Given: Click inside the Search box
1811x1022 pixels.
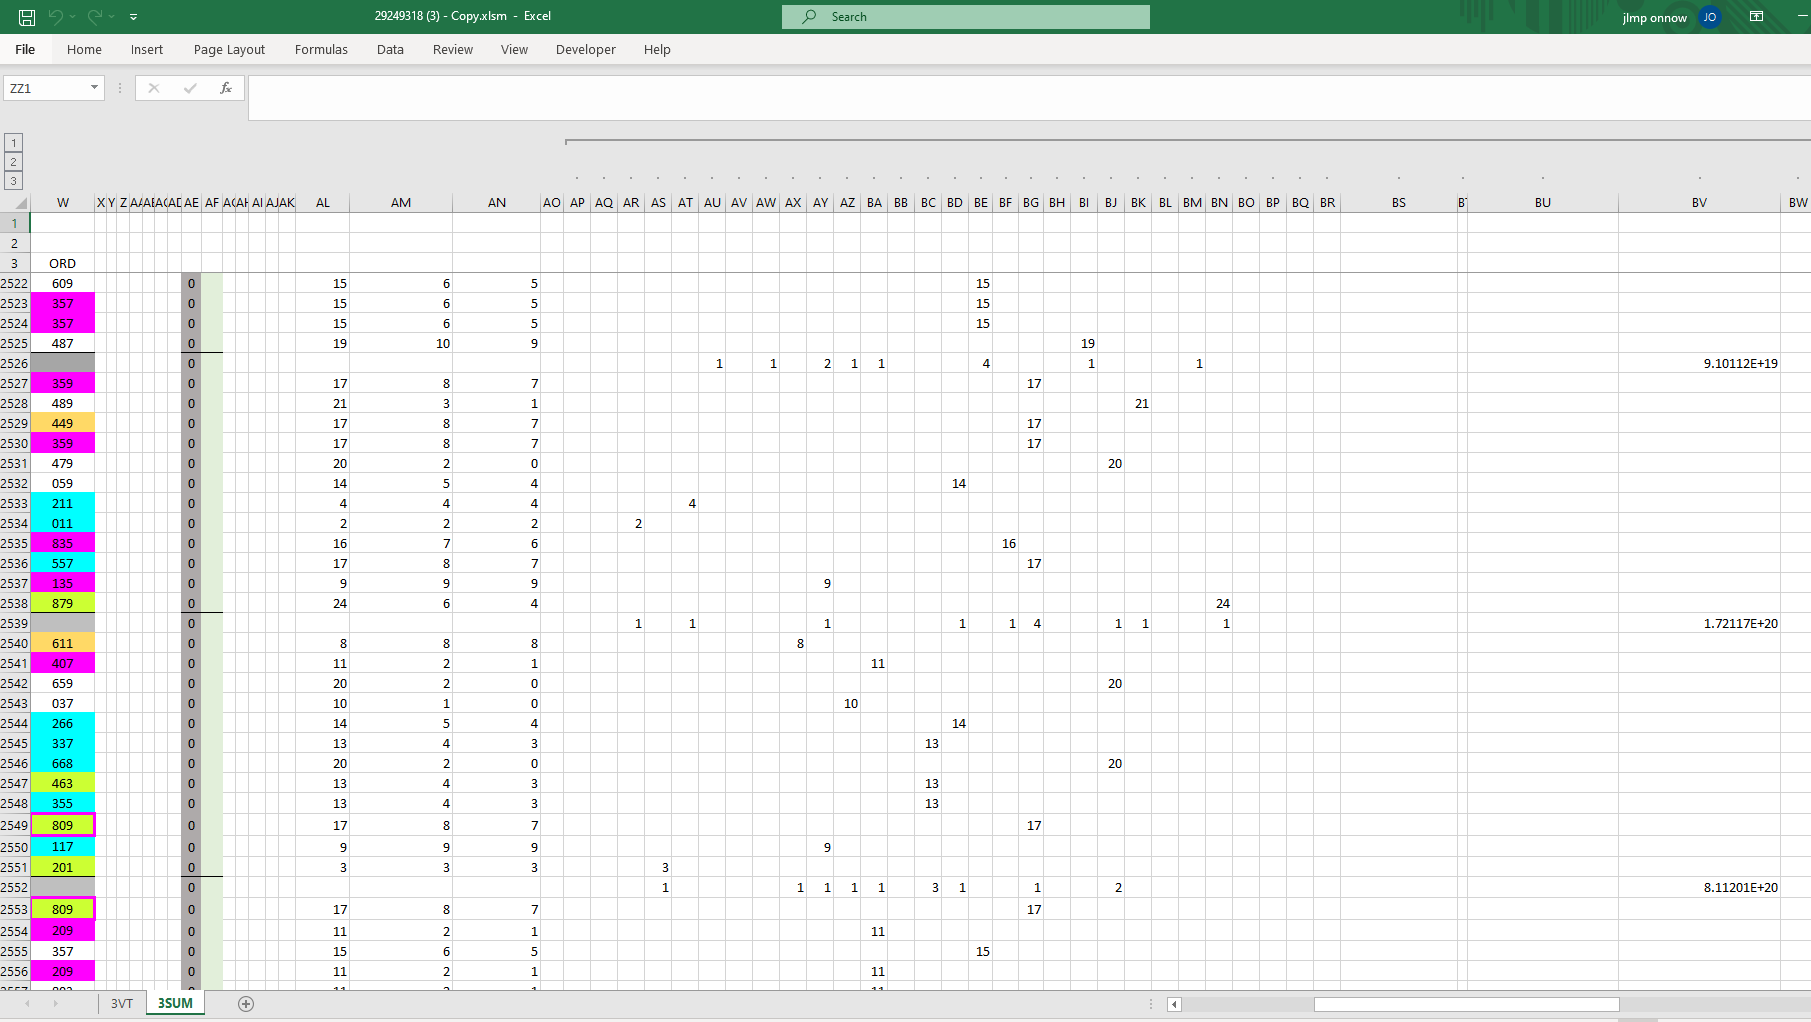Looking at the screenshot, I should click(x=965, y=16).
